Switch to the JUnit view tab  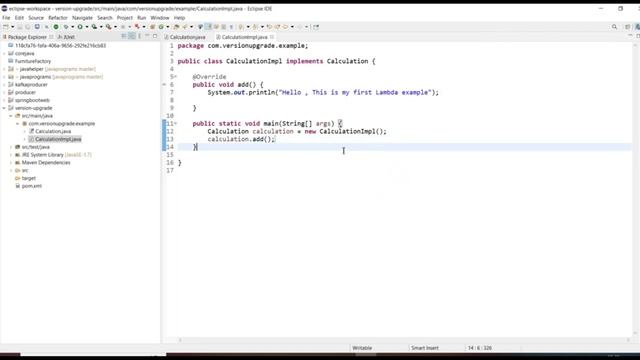pos(67,37)
